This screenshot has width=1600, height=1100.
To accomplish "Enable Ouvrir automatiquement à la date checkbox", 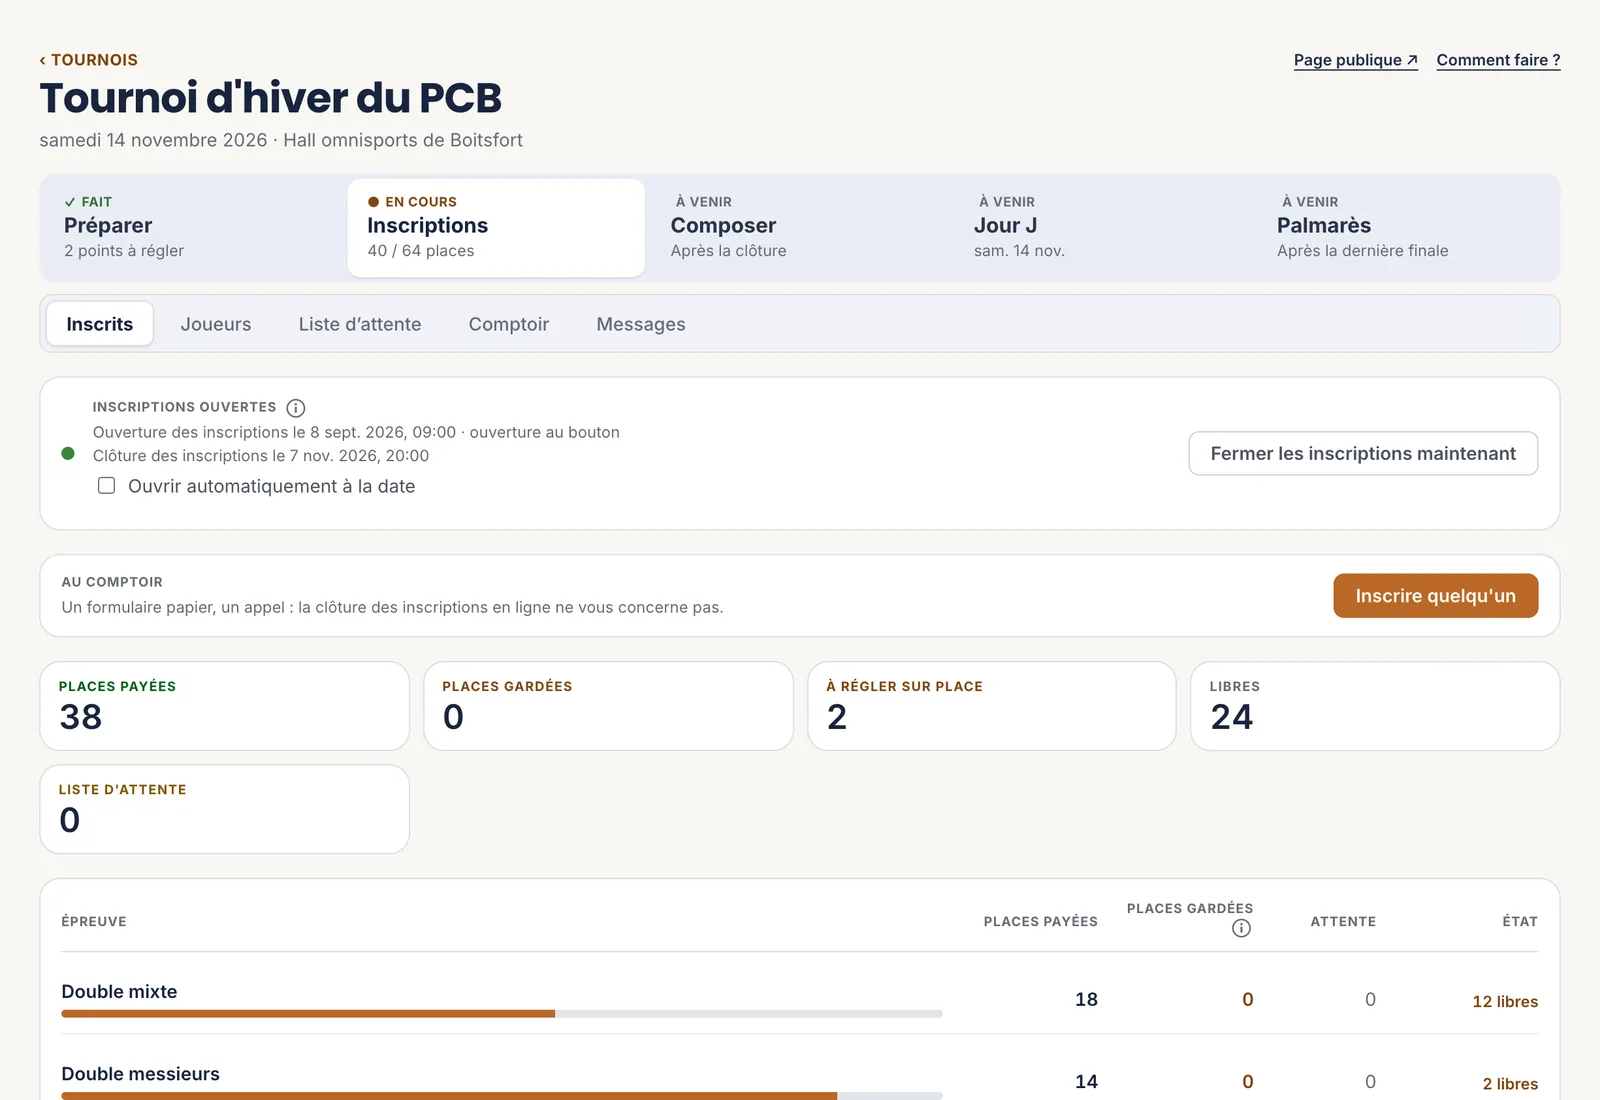I will (x=106, y=486).
